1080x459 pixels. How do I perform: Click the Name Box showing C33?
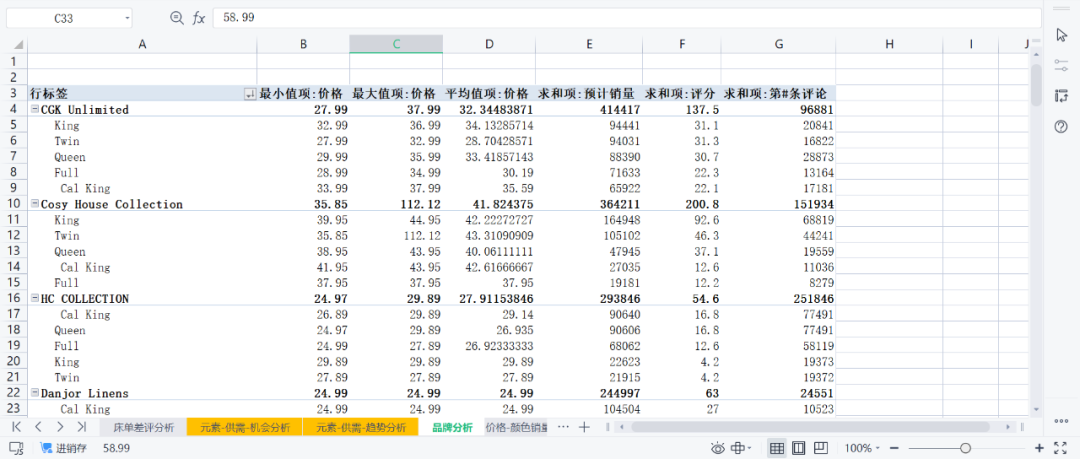(x=63, y=19)
